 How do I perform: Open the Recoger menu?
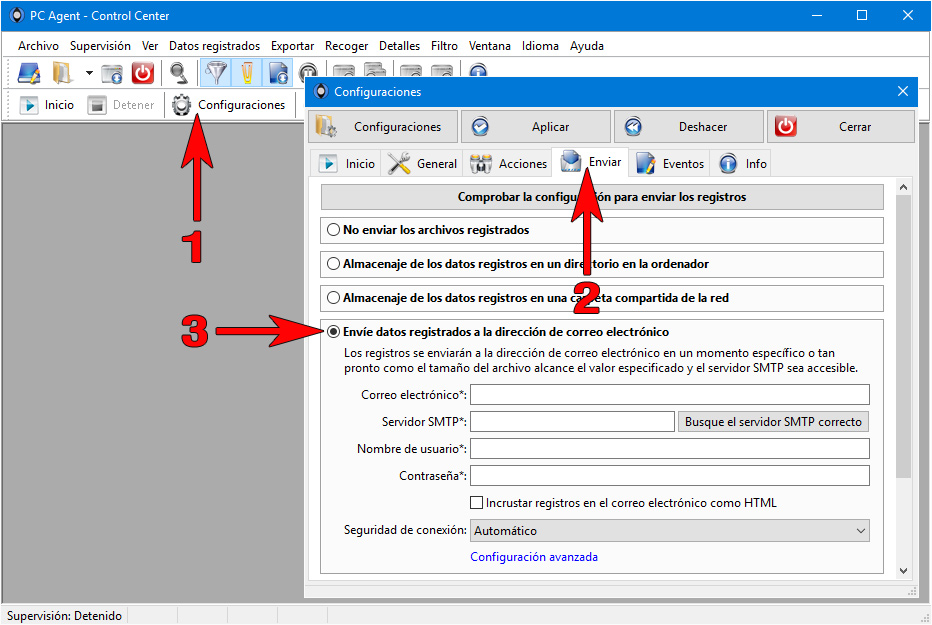click(x=347, y=46)
